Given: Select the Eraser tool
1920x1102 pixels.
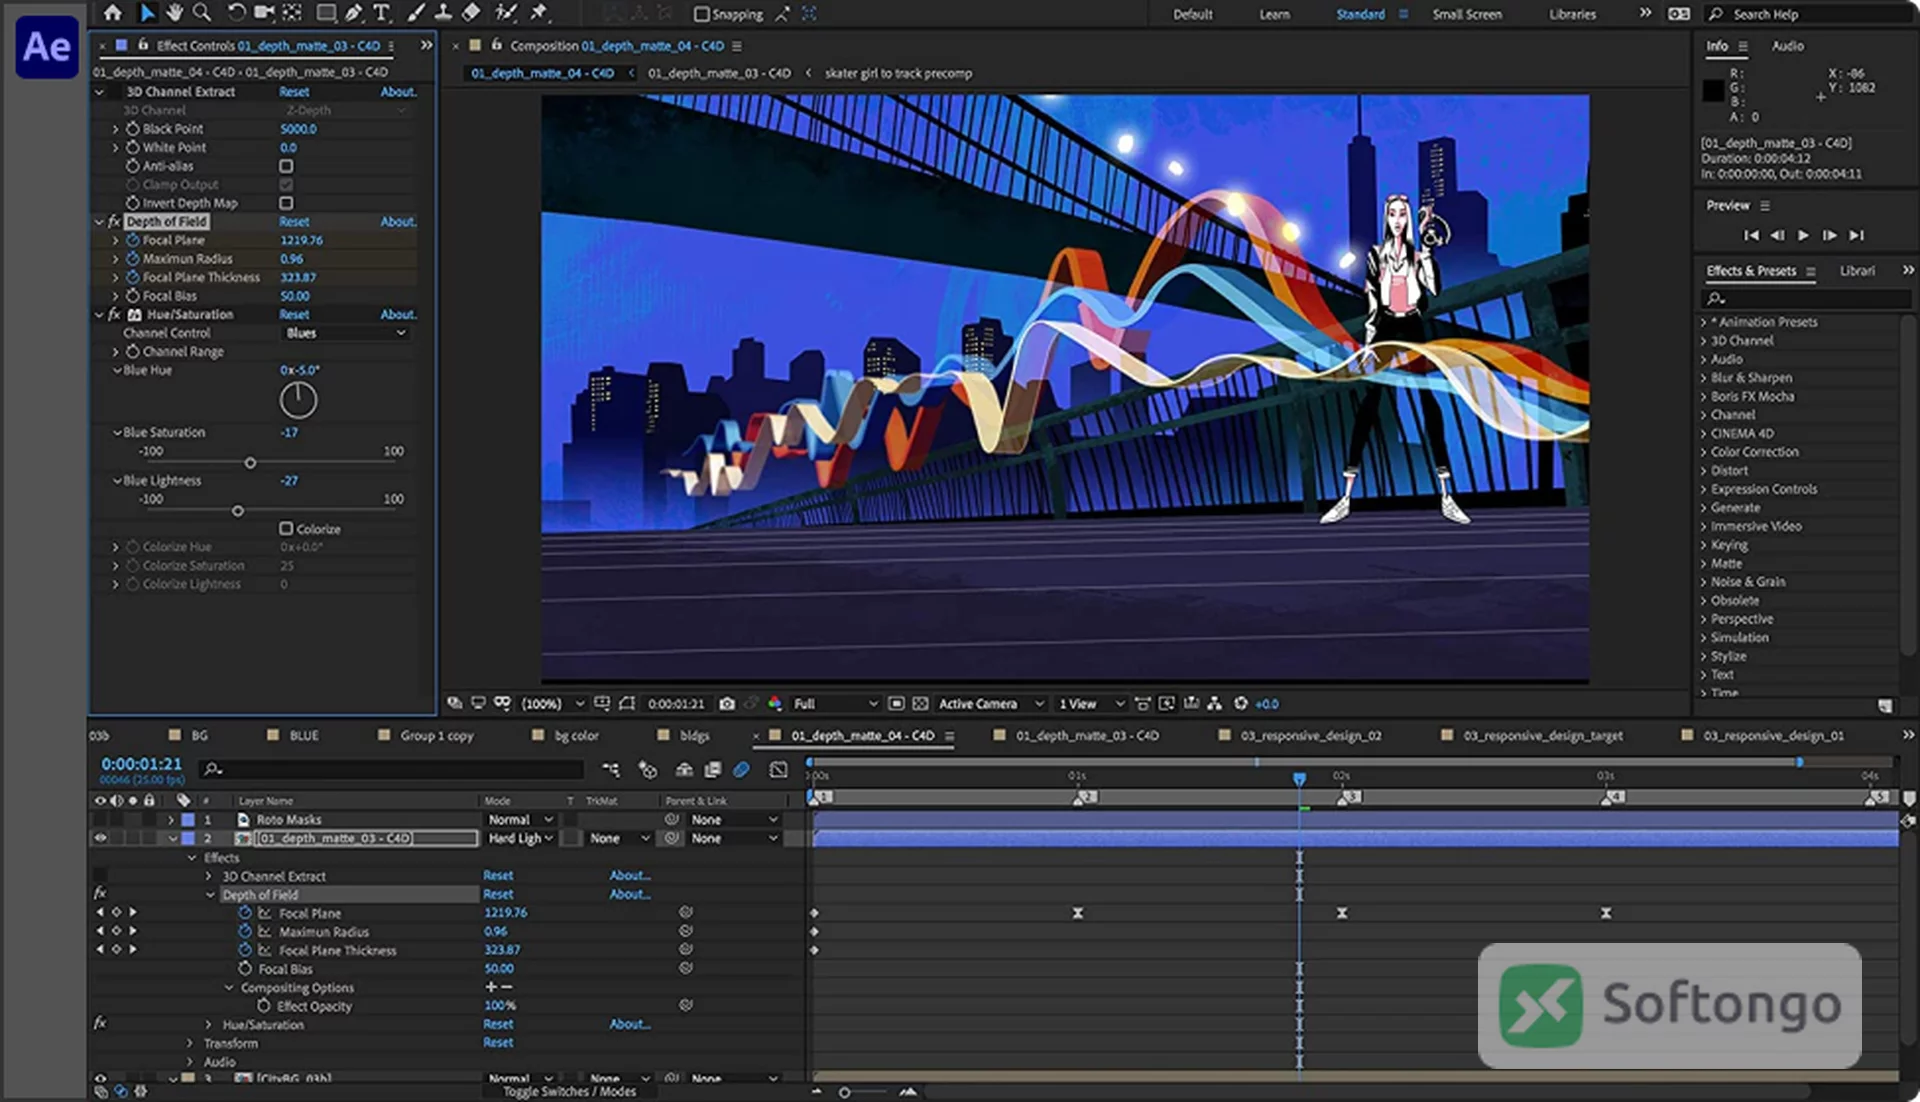Looking at the screenshot, I should coord(471,13).
